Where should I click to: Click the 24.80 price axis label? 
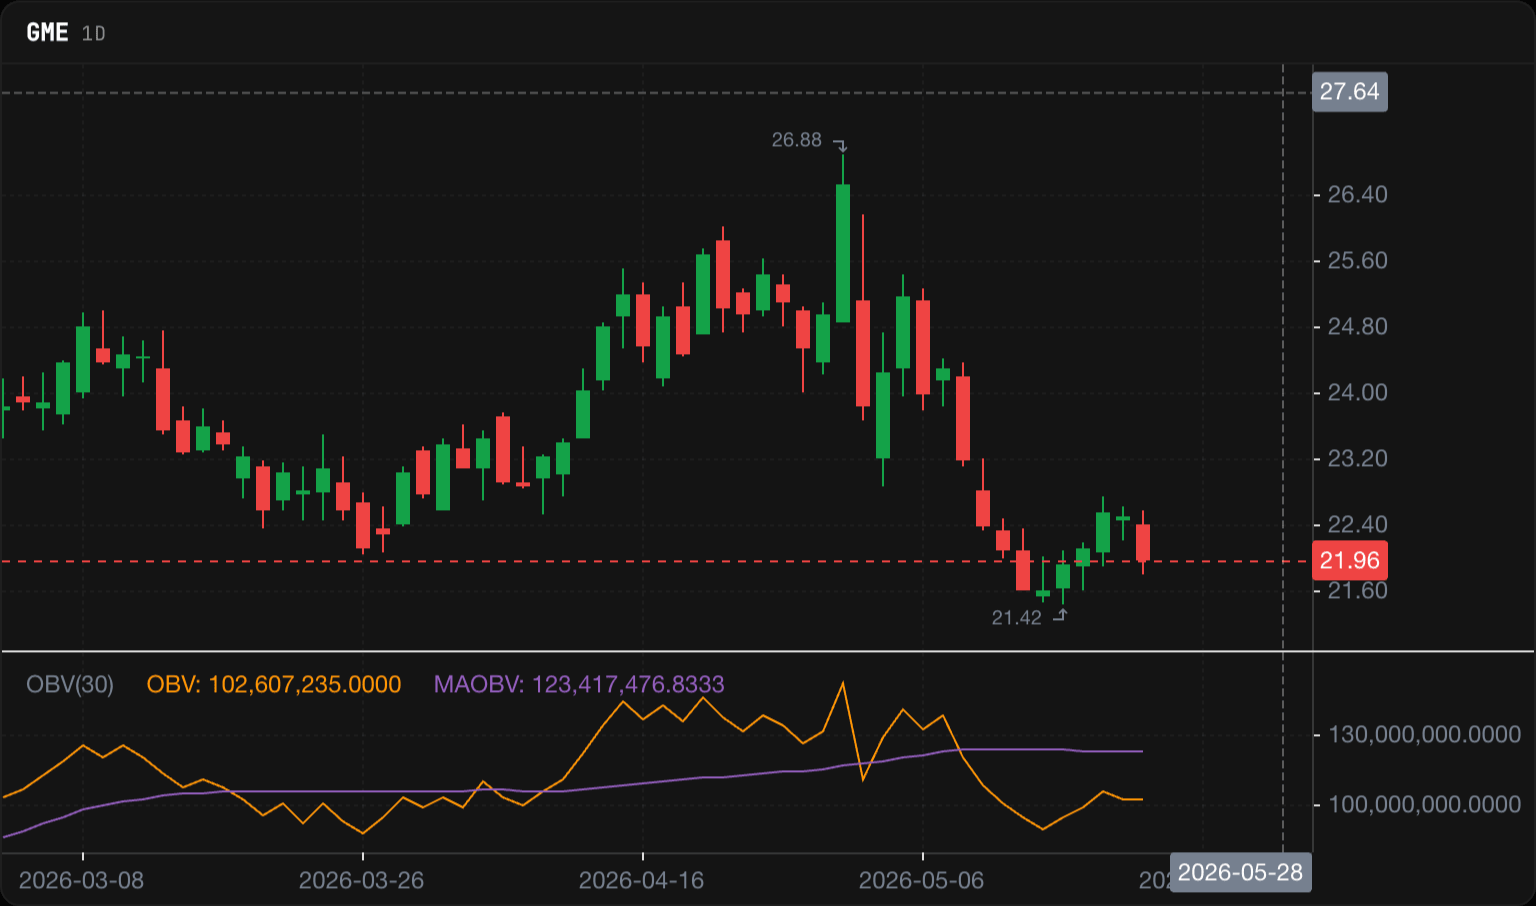click(x=1357, y=327)
